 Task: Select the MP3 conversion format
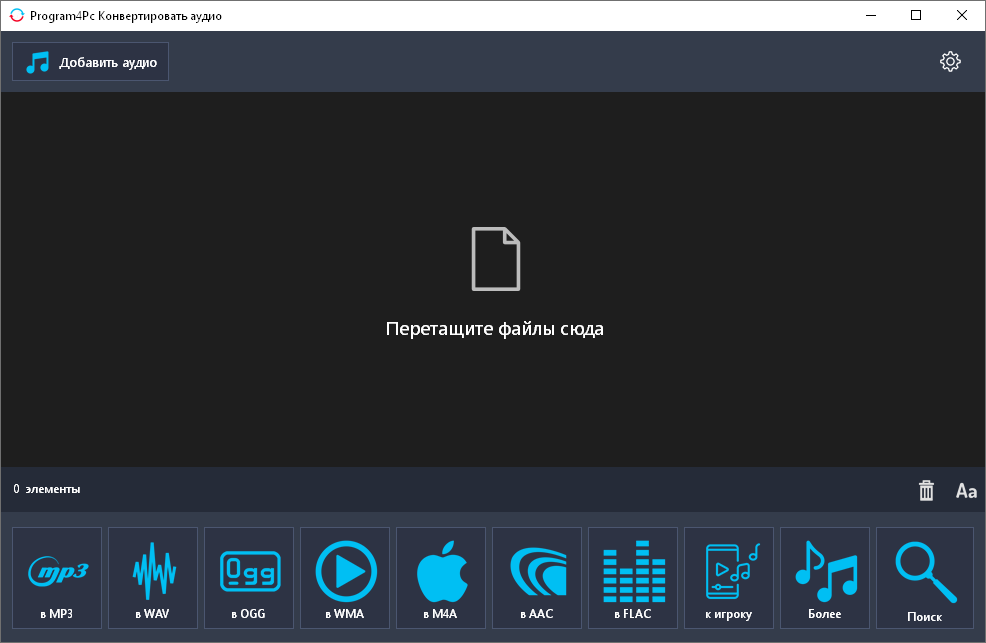(56, 578)
